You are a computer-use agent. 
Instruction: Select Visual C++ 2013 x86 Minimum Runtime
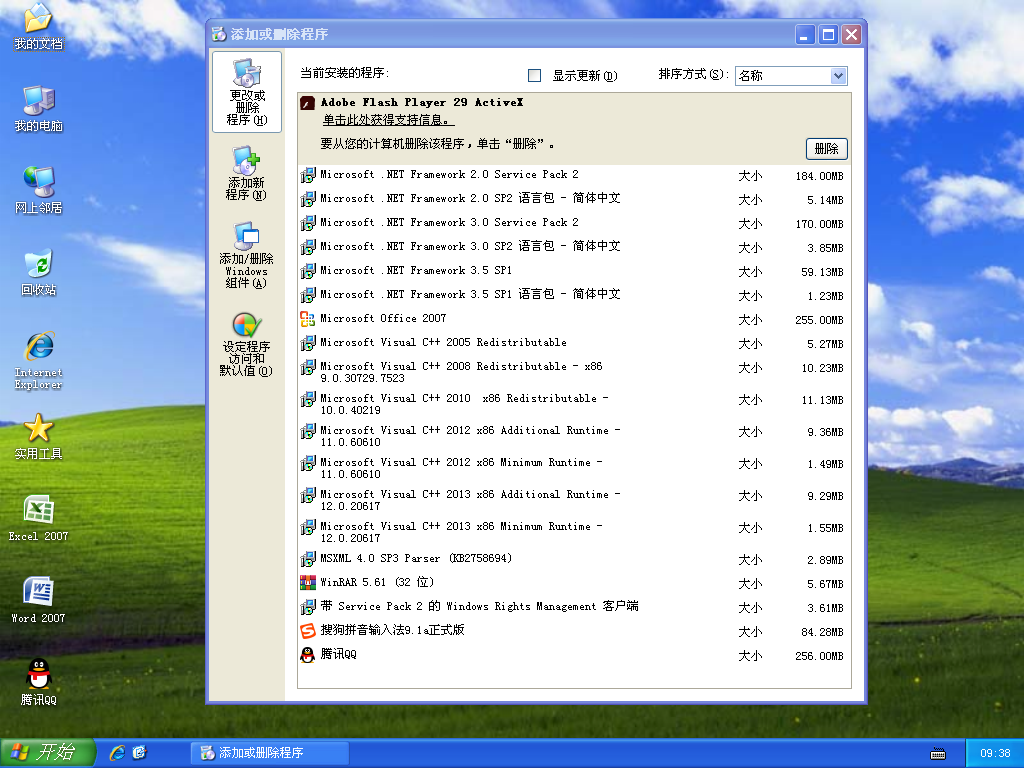pos(574,532)
